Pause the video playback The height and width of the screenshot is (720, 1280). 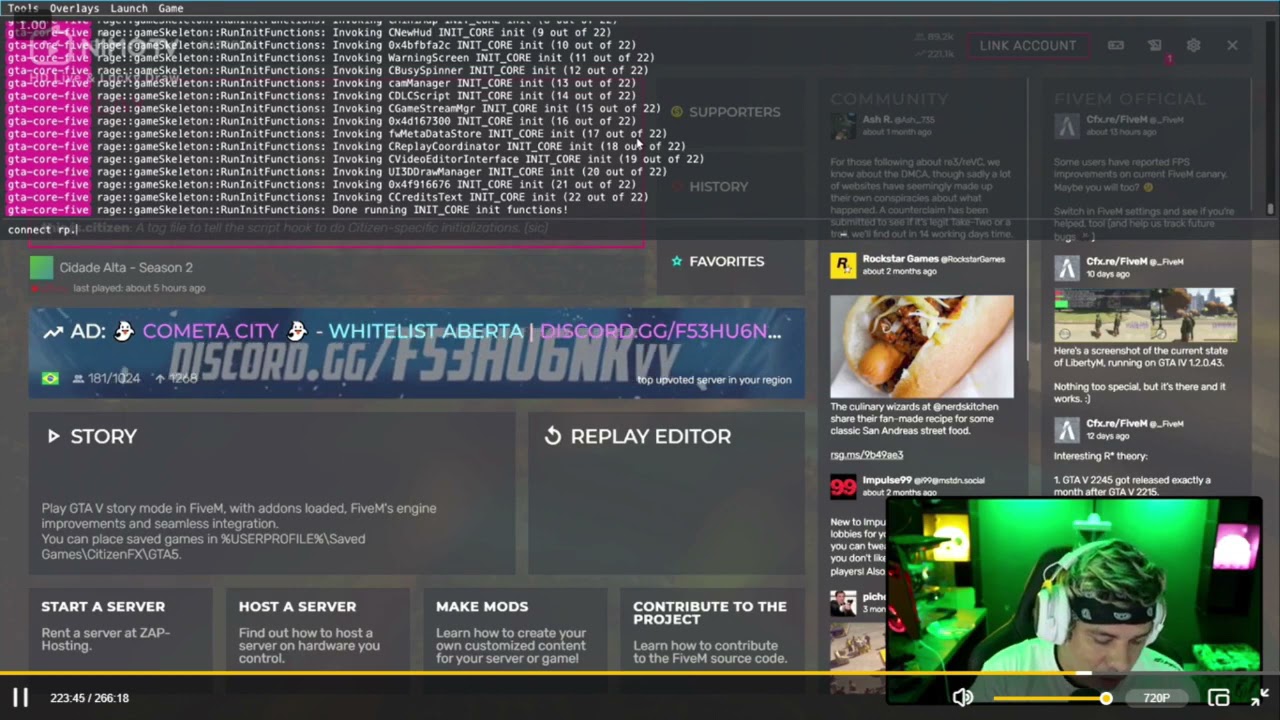20,698
